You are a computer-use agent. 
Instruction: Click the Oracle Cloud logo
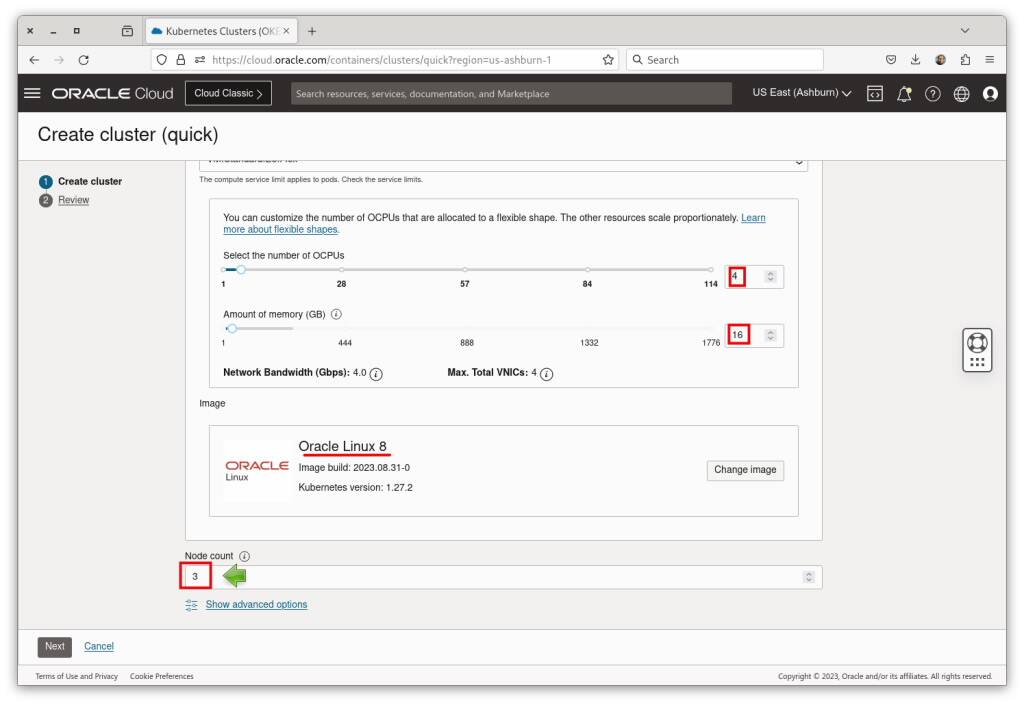click(112, 93)
